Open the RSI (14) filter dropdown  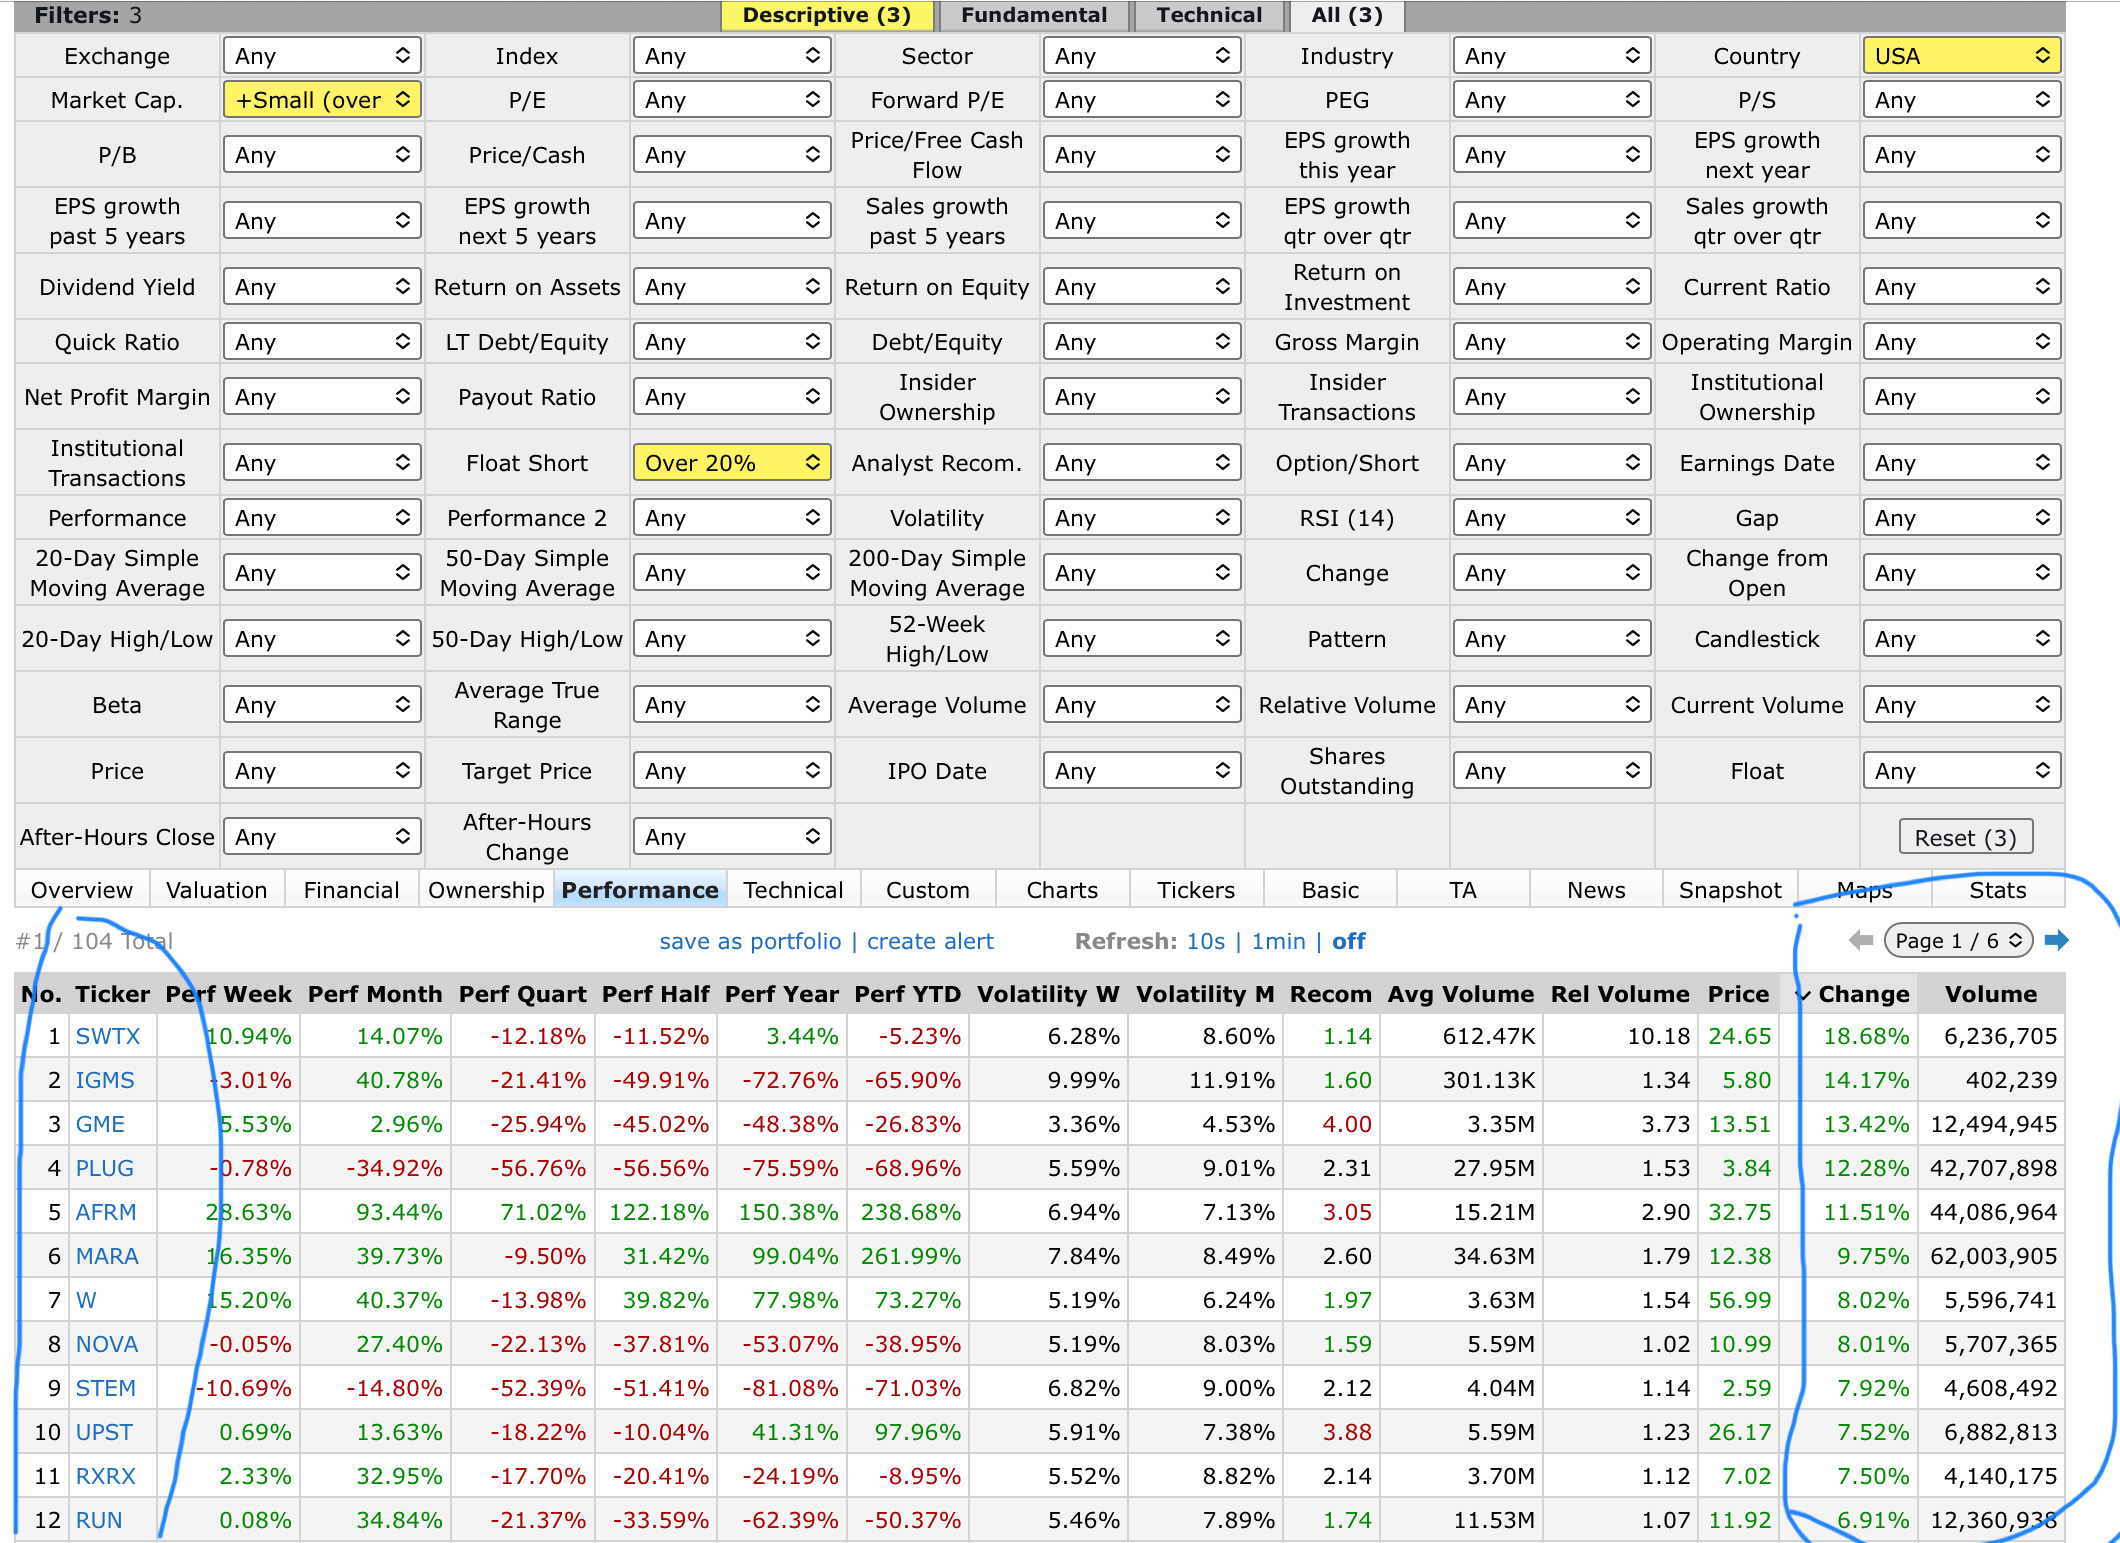1552,518
